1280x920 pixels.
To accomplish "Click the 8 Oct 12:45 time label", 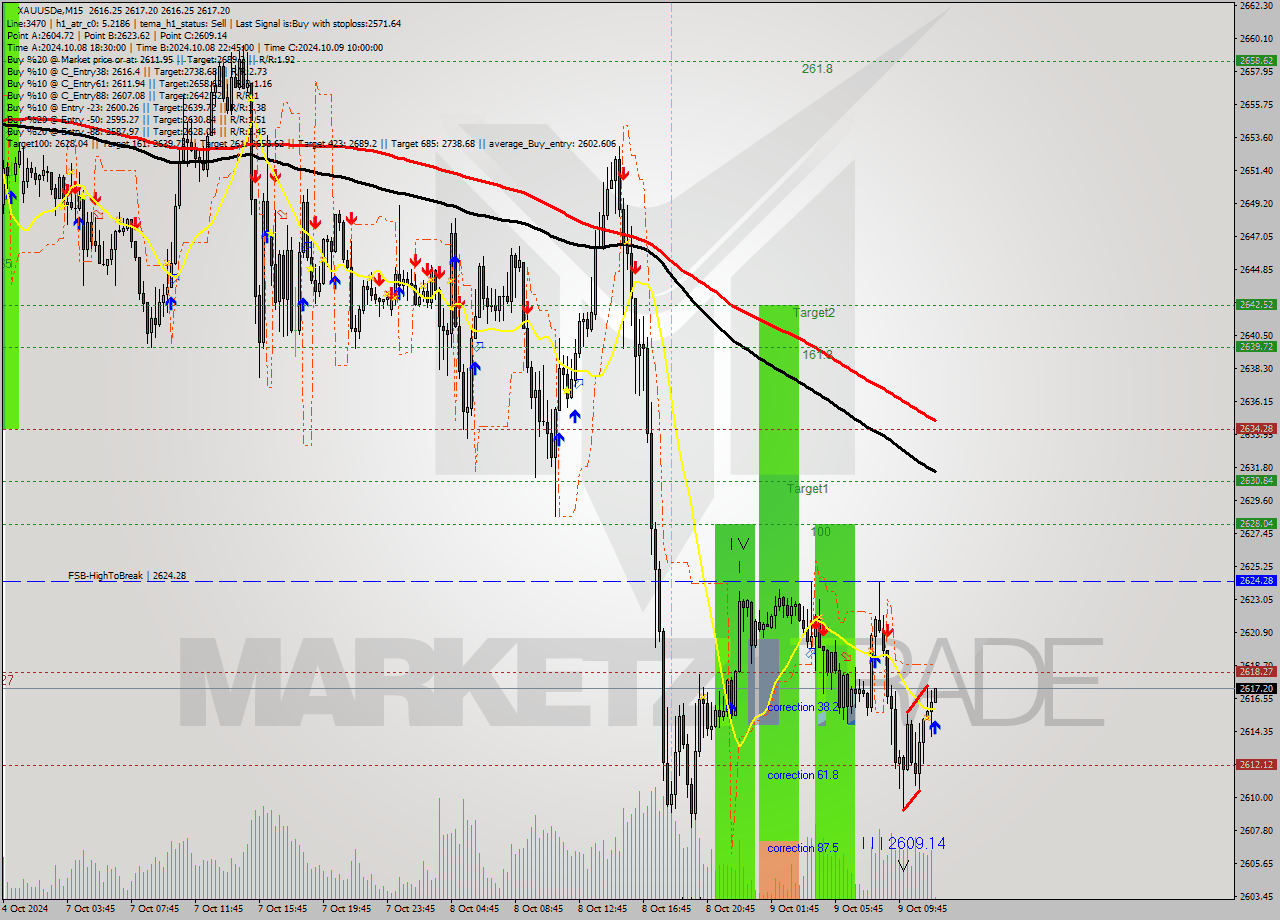I will [602, 909].
